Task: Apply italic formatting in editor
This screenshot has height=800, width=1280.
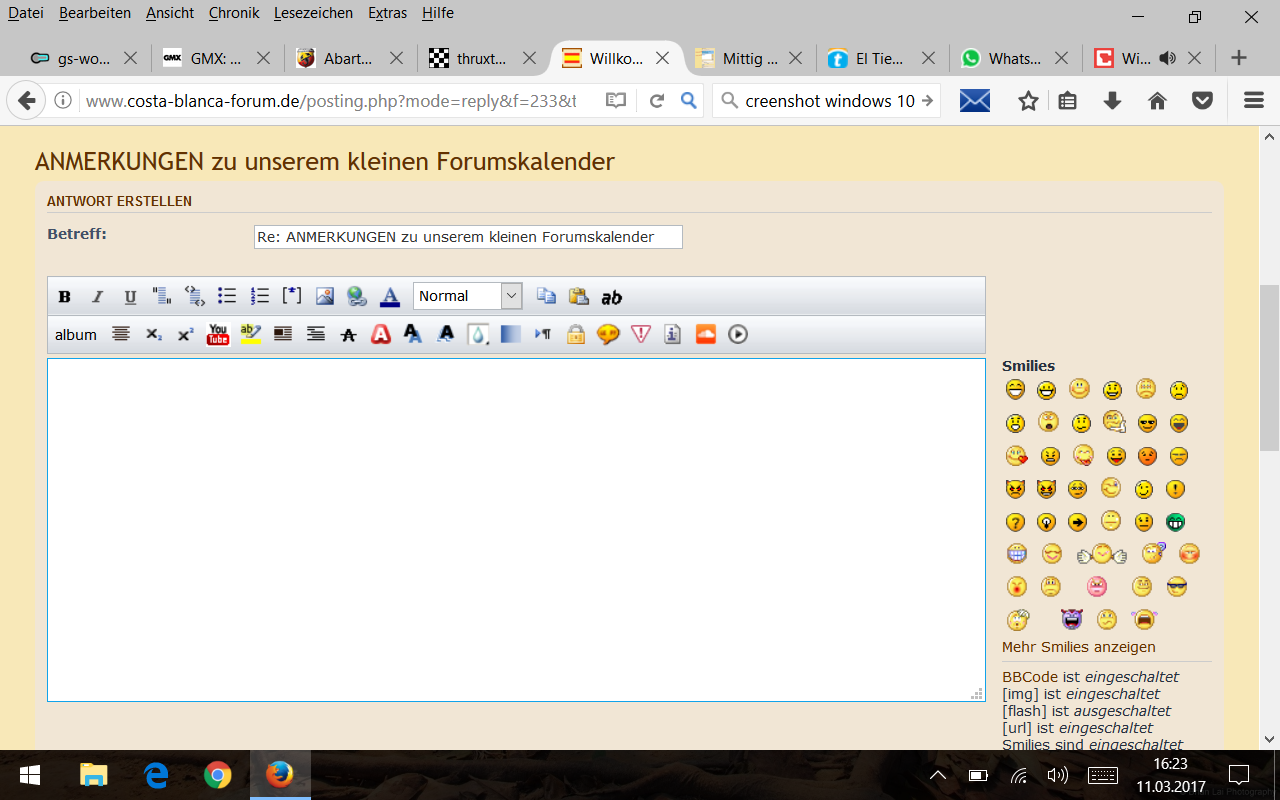Action: pos(97,296)
